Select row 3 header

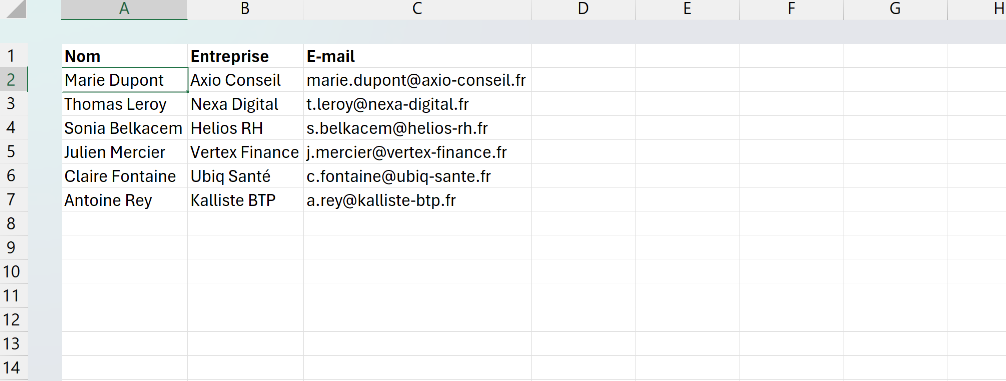[14, 104]
